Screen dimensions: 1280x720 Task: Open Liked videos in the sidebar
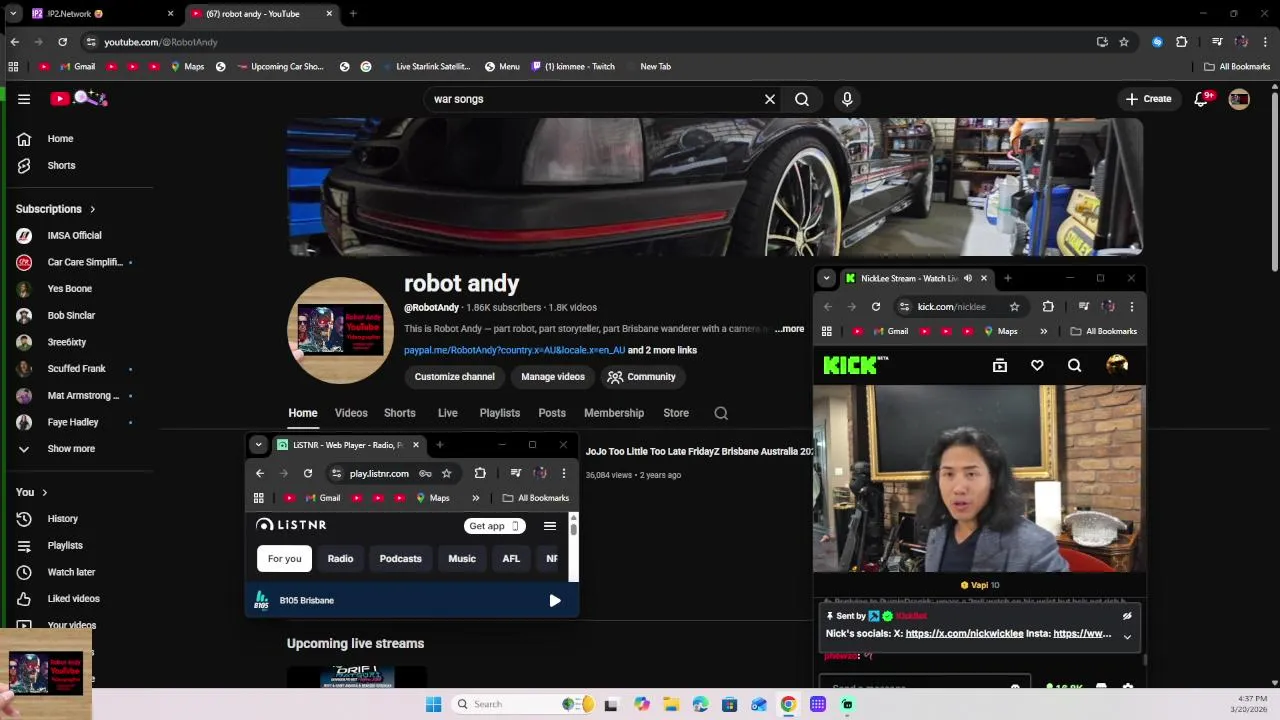73,599
